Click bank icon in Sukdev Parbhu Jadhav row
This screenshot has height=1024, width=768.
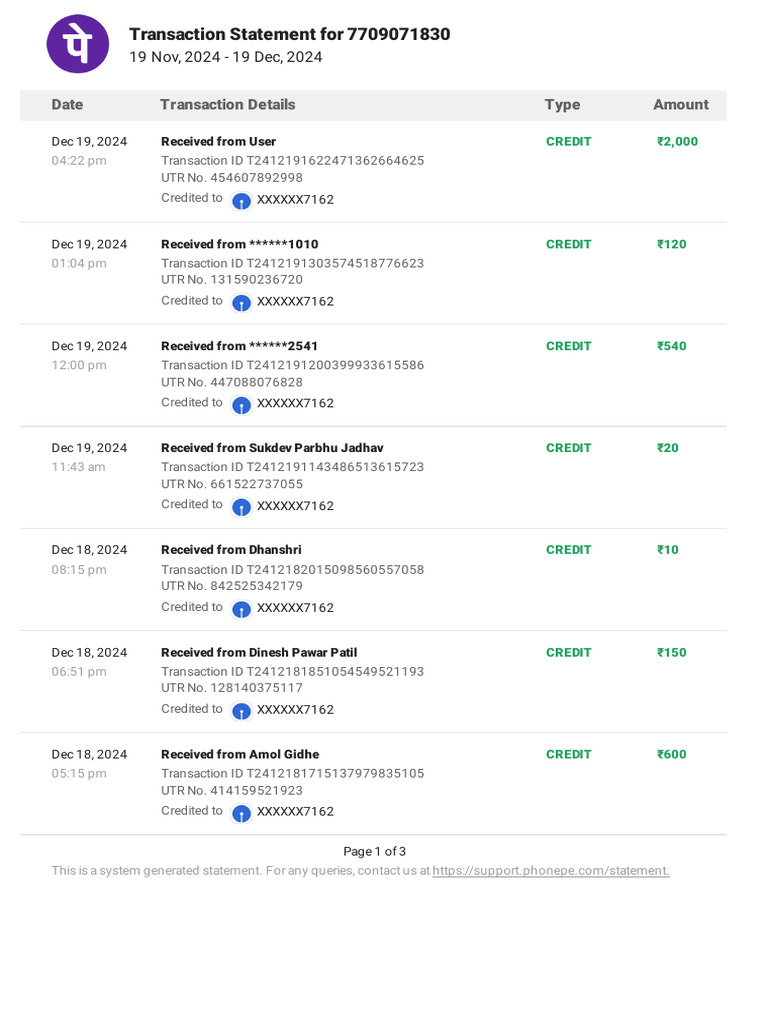[x=241, y=507]
